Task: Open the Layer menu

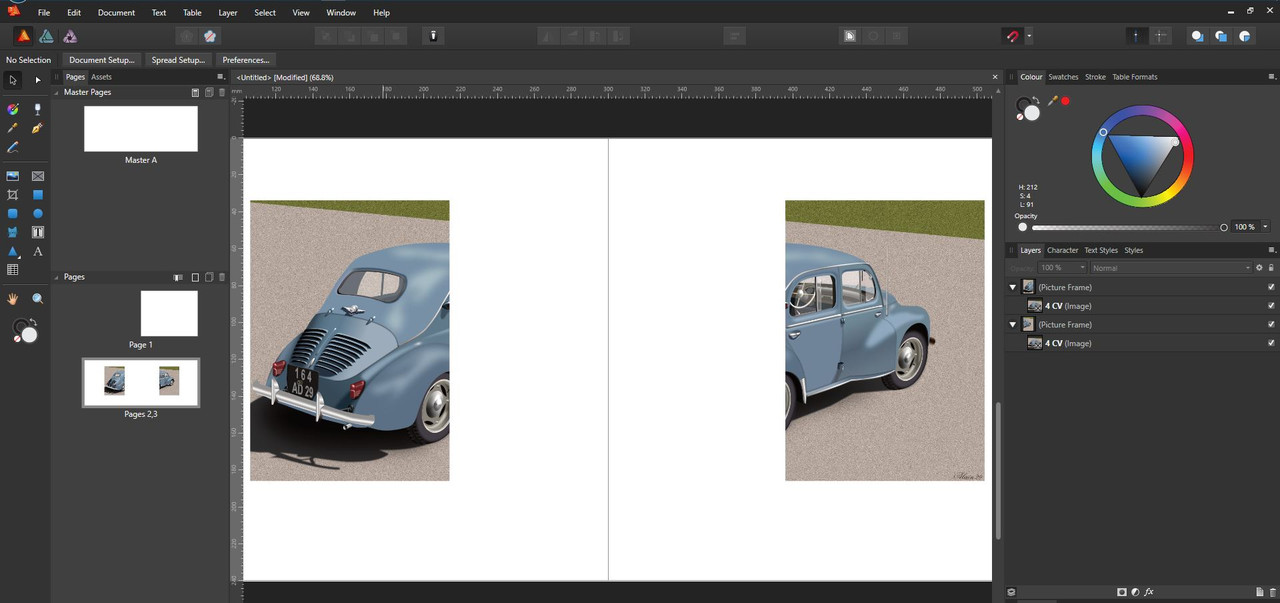Action: click(x=228, y=13)
